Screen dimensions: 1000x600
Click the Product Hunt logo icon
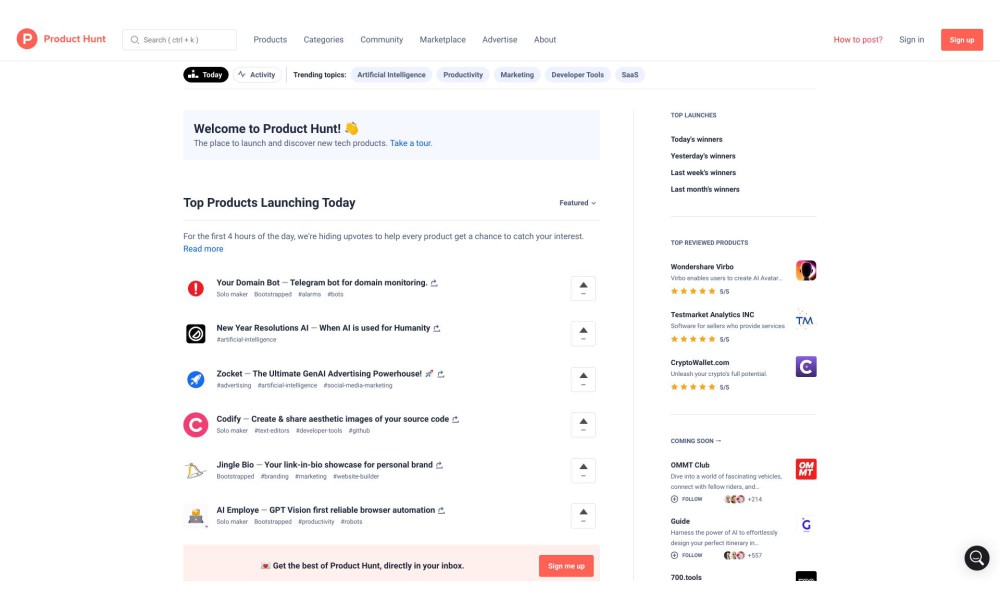[27, 39]
